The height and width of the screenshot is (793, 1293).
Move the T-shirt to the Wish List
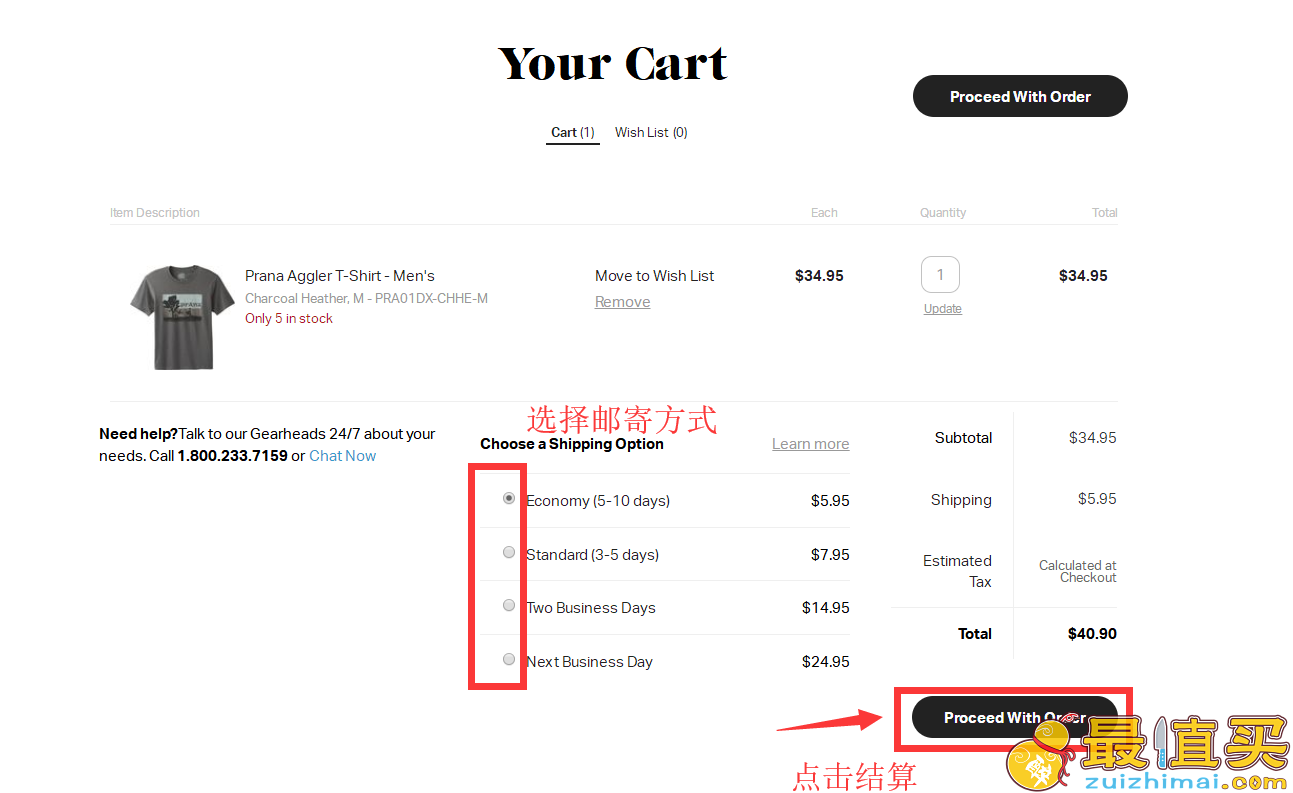655,276
